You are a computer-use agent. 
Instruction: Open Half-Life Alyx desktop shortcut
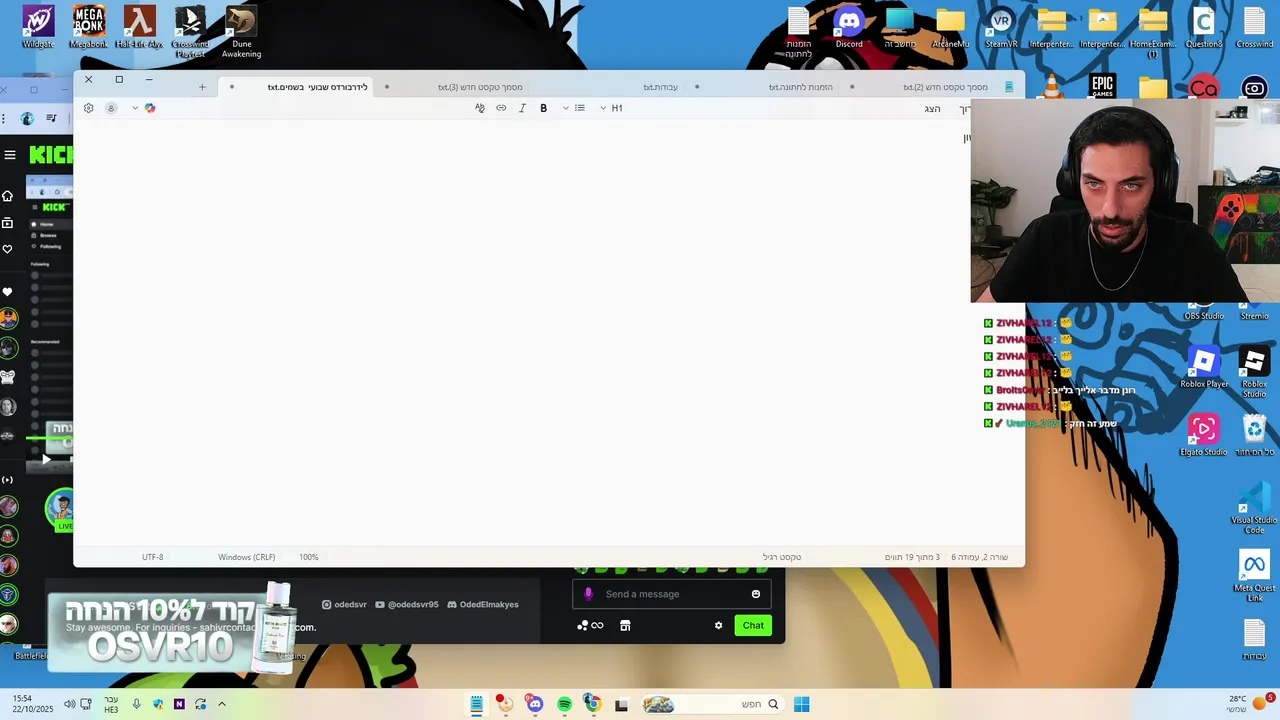click(139, 27)
